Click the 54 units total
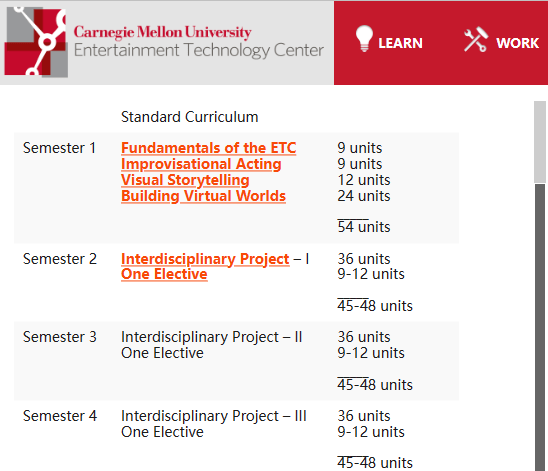Viewport: 548px width, 471px height. point(363,227)
